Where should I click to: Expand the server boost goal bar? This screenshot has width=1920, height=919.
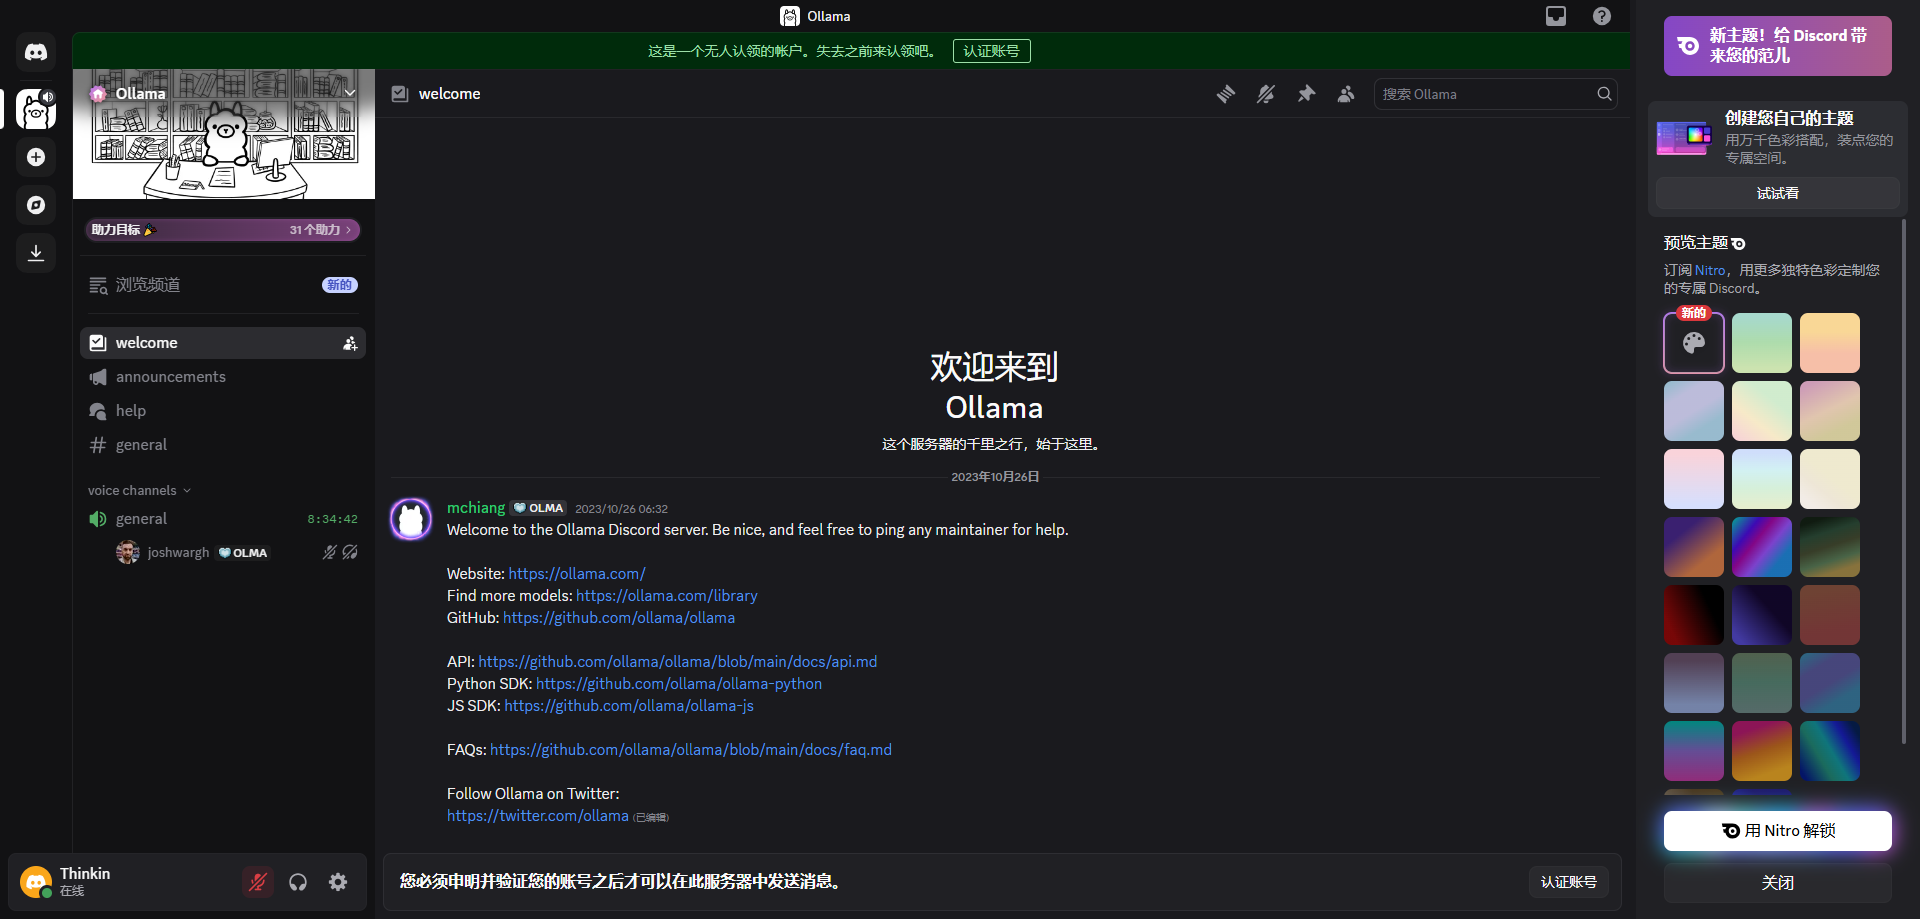click(222, 230)
